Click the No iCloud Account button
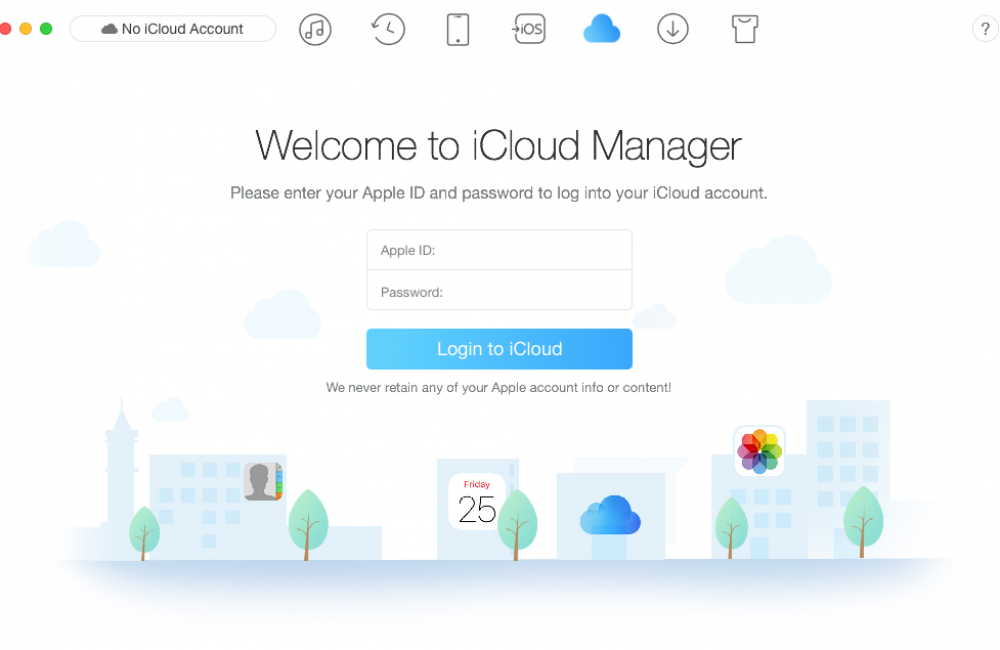The height and width of the screenshot is (650, 1000). [173, 29]
